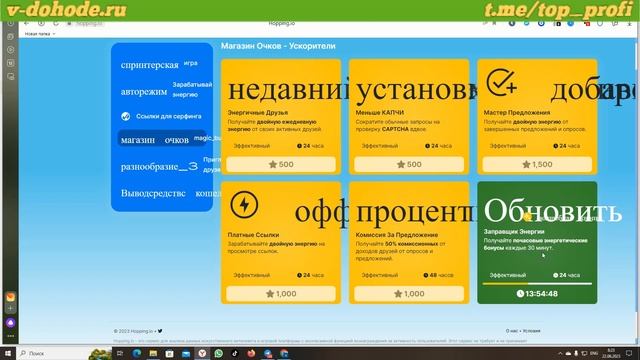Open the Ссылки для серфинга sidebar item
This screenshot has width=640, height=360.
pos(162,116)
